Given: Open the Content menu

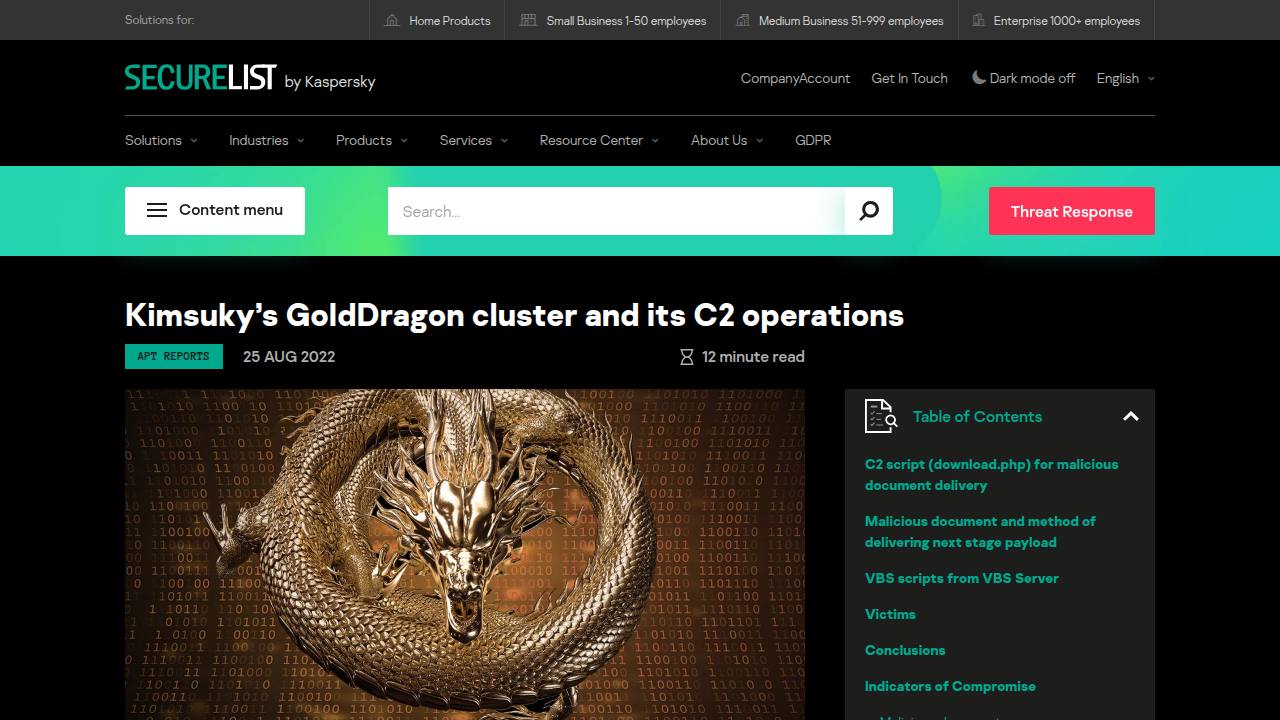Looking at the screenshot, I should tap(215, 211).
